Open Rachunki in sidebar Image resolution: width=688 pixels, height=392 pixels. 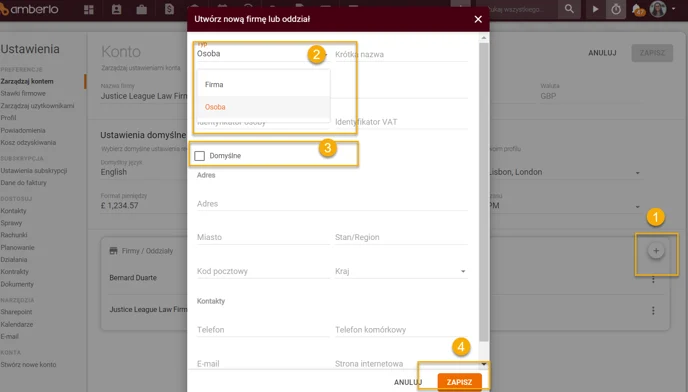(14, 235)
